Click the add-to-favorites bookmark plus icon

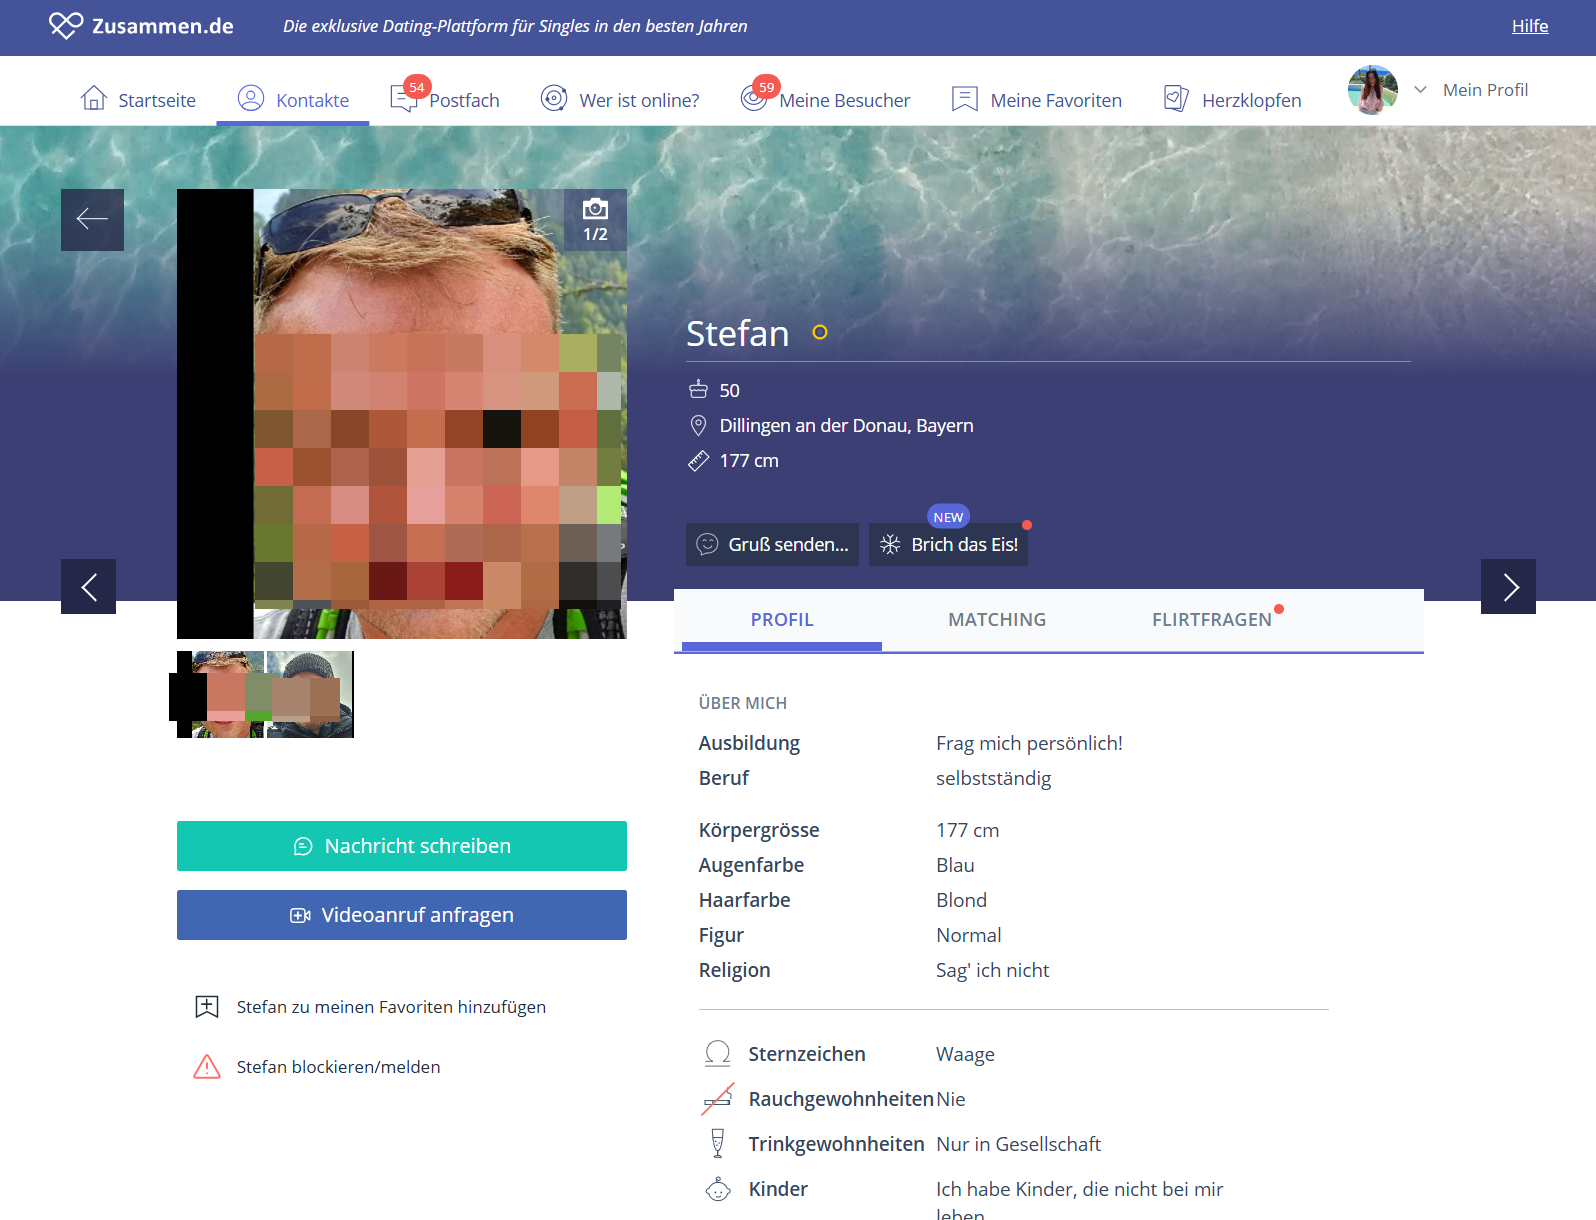tap(207, 1007)
